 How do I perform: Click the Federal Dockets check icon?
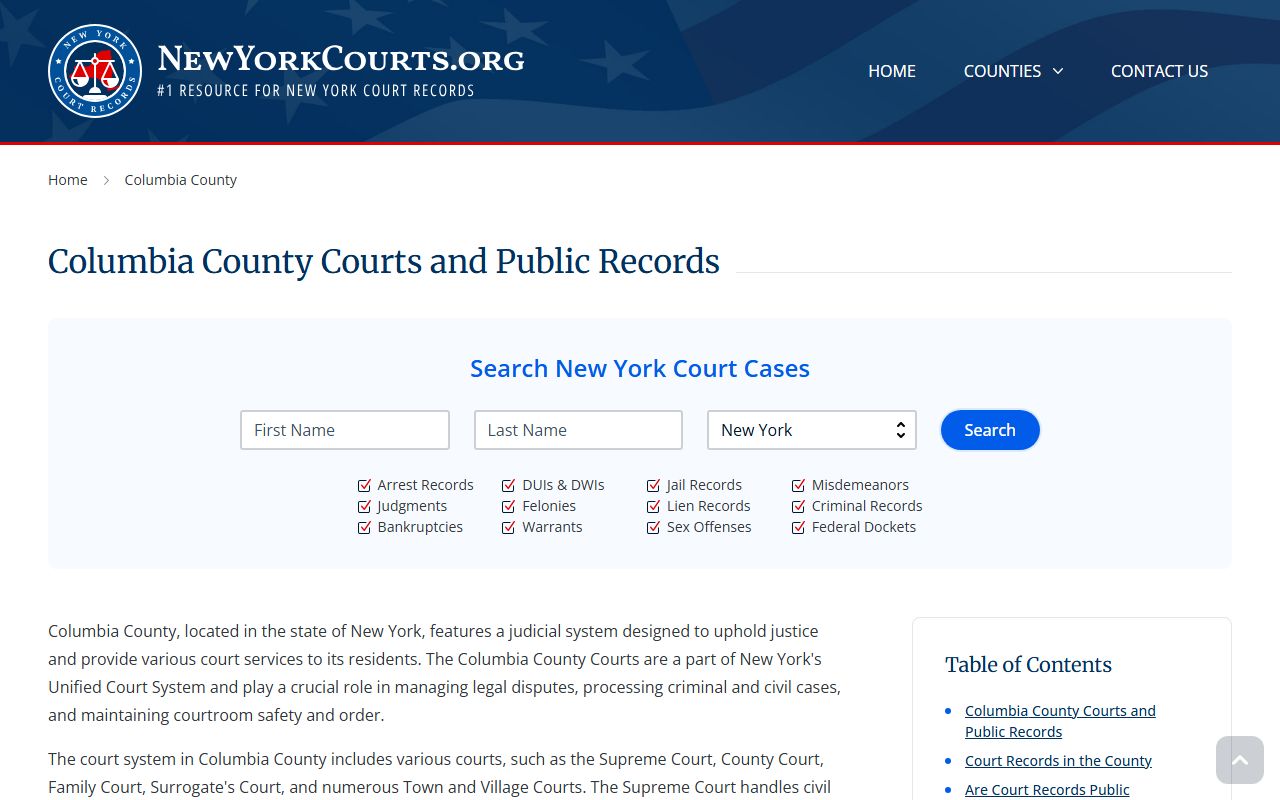pos(799,527)
